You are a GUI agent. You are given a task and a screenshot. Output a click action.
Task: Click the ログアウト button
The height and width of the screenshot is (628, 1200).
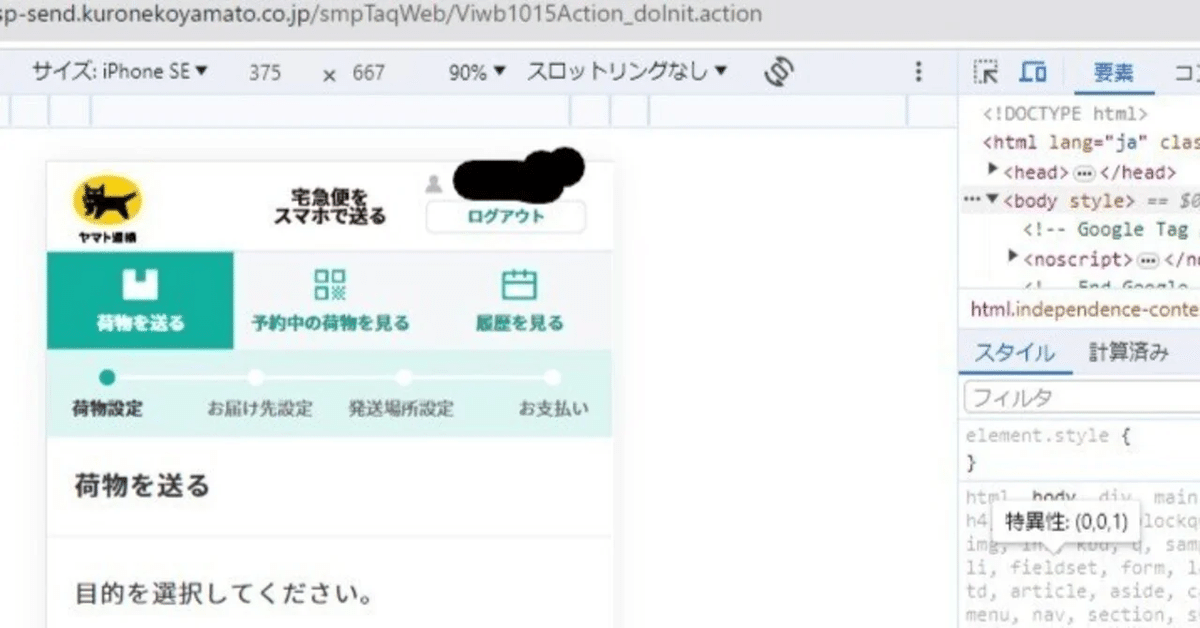506,217
